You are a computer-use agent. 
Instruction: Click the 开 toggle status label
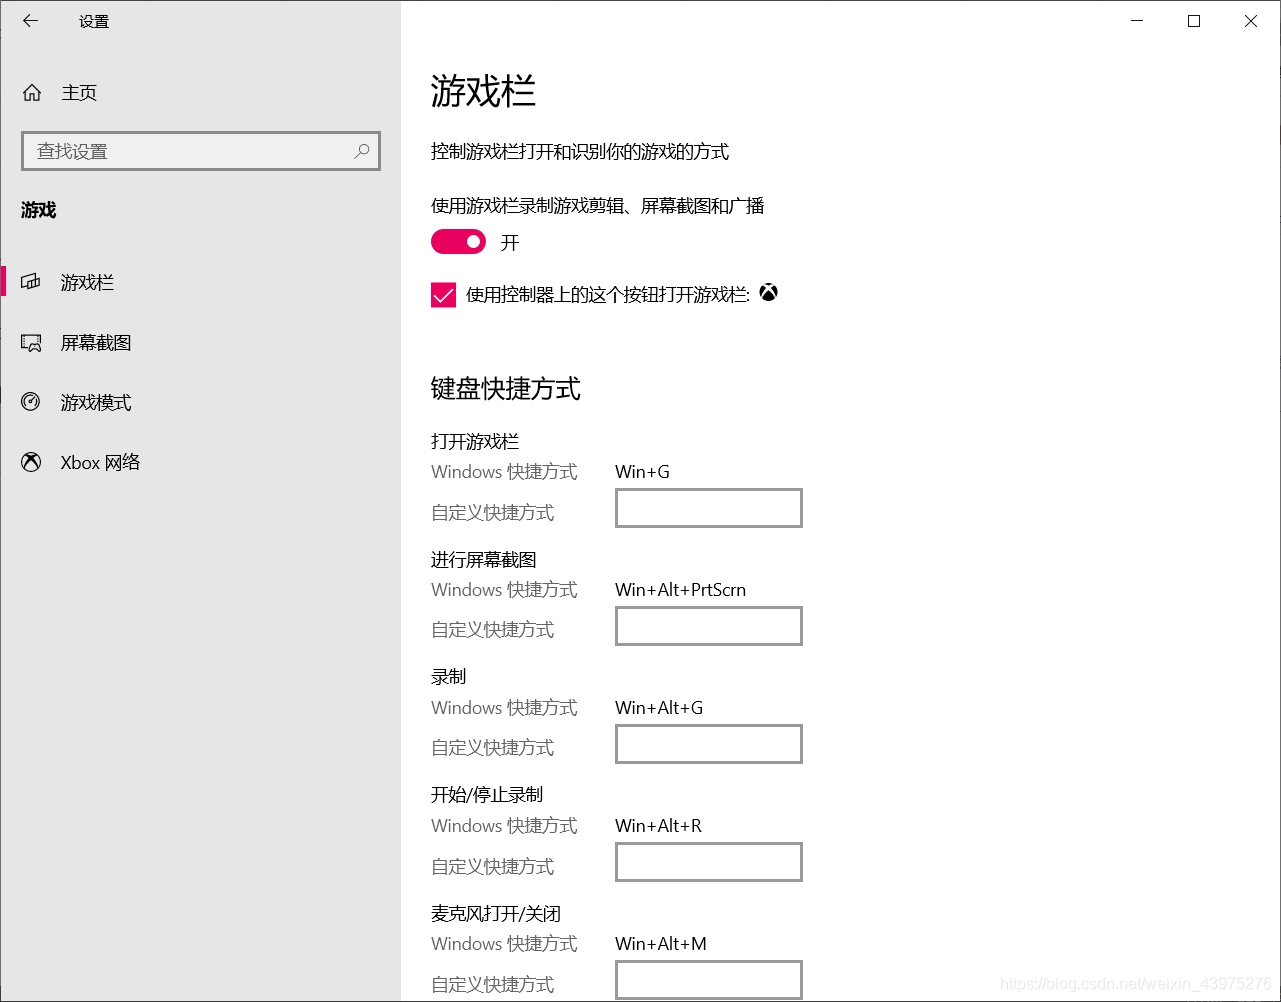click(x=510, y=243)
